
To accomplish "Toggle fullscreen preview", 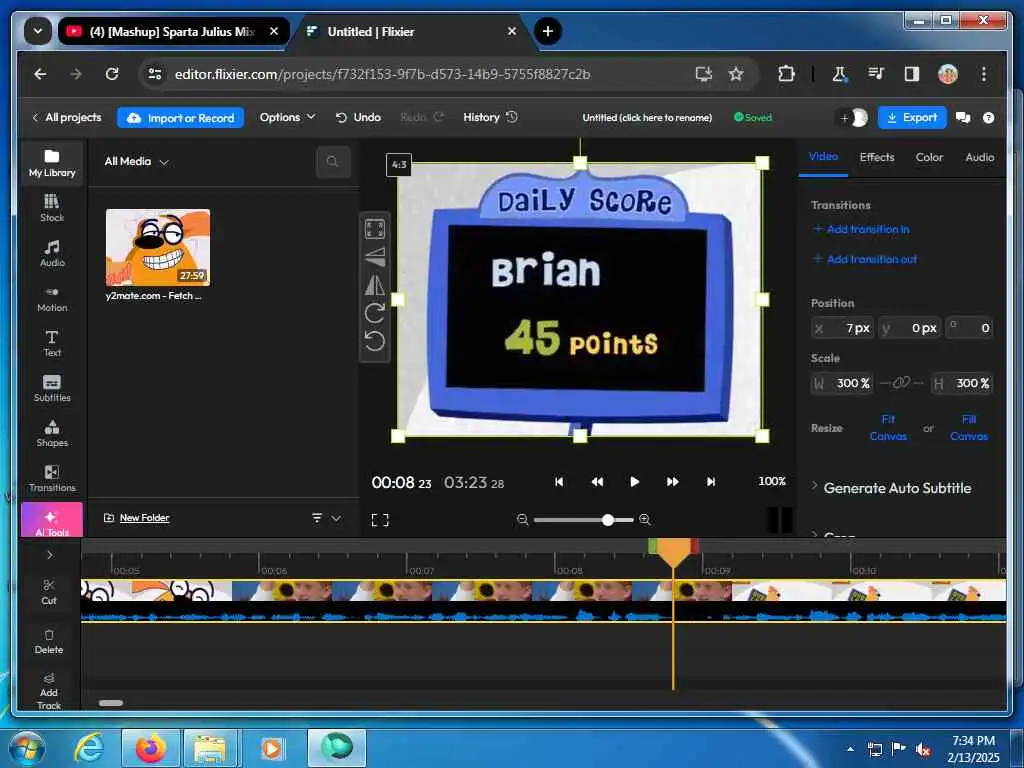I will click(380, 520).
